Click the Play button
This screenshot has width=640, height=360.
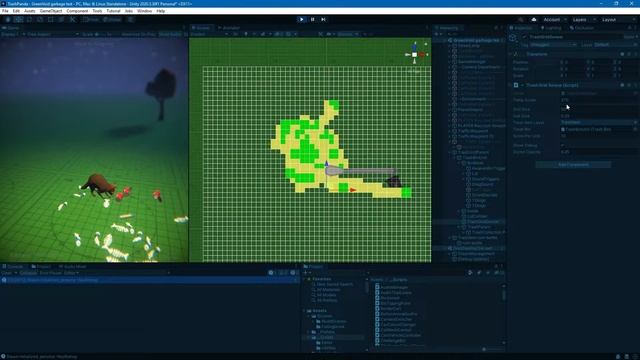tap(302, 19)
